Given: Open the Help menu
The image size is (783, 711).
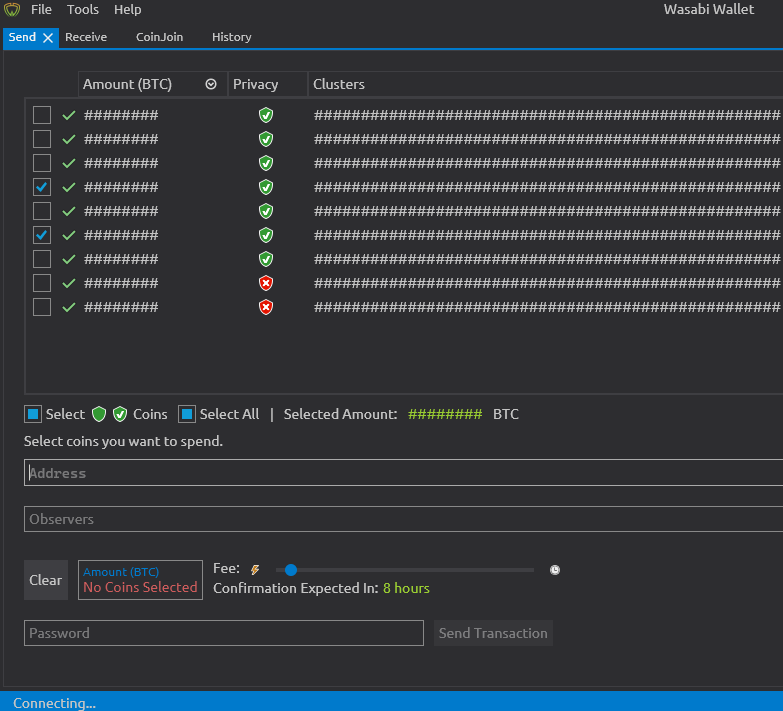Looking at the screenshot, I should [x=127, y=9].
